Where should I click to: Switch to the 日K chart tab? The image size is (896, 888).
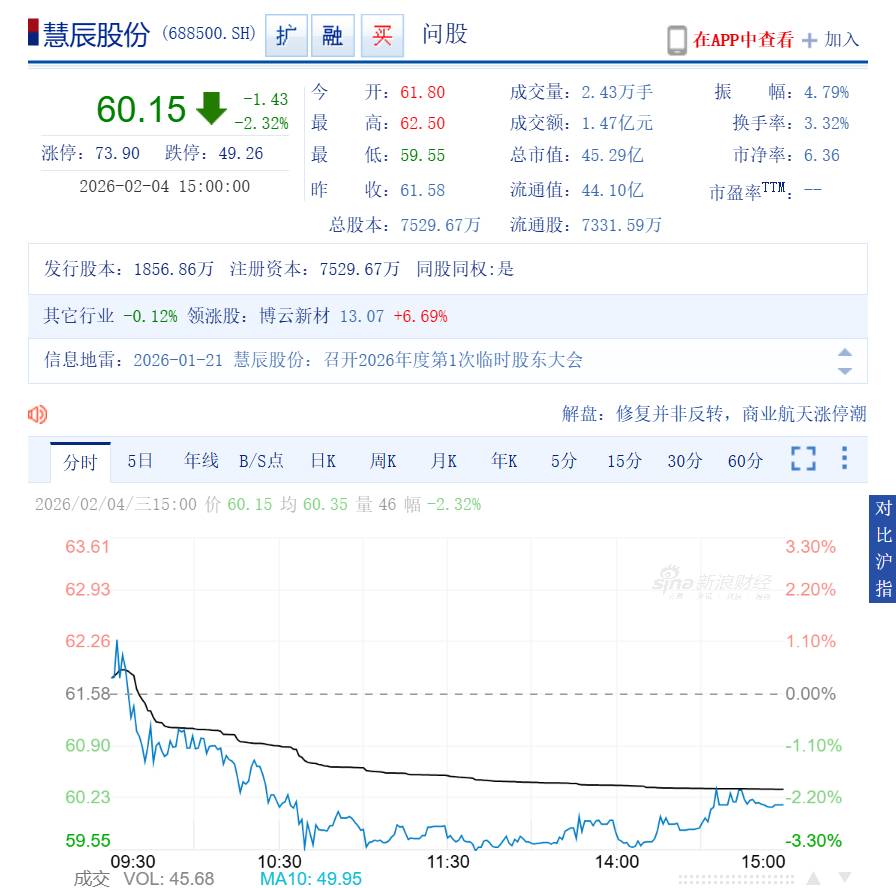[322, 461]
